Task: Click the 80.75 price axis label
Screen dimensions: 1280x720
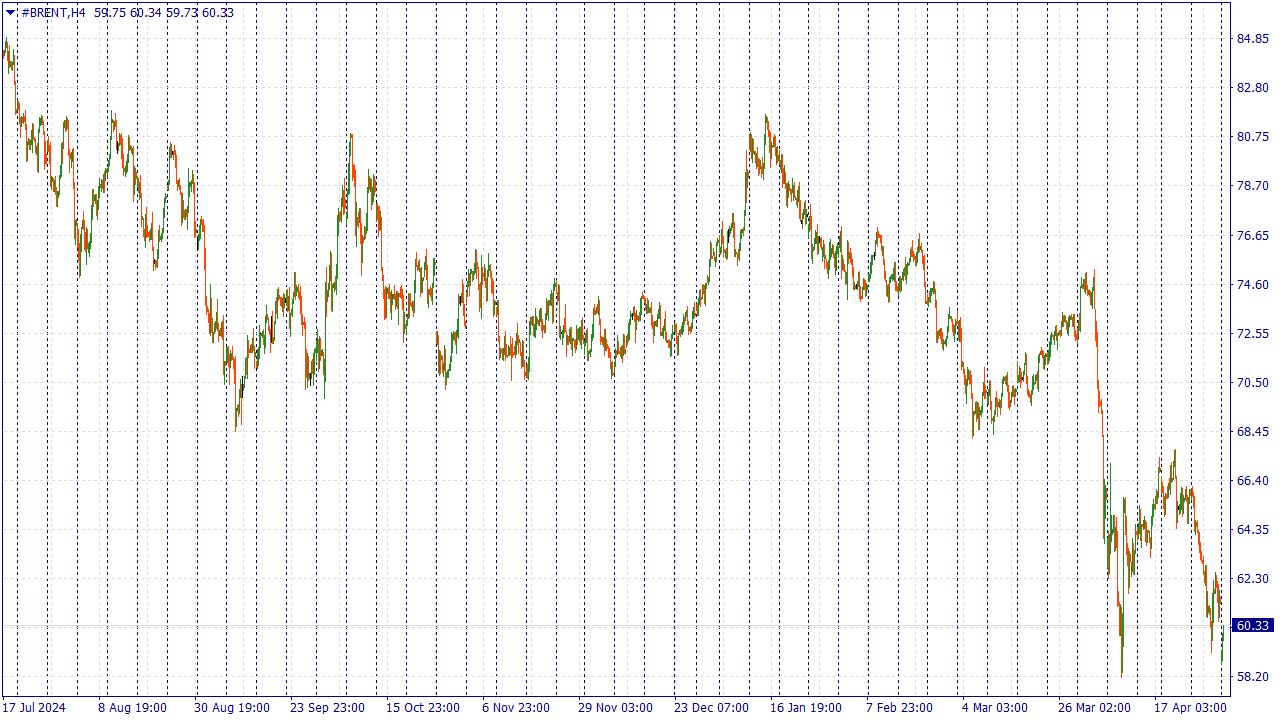Action: click(1253, 137)
